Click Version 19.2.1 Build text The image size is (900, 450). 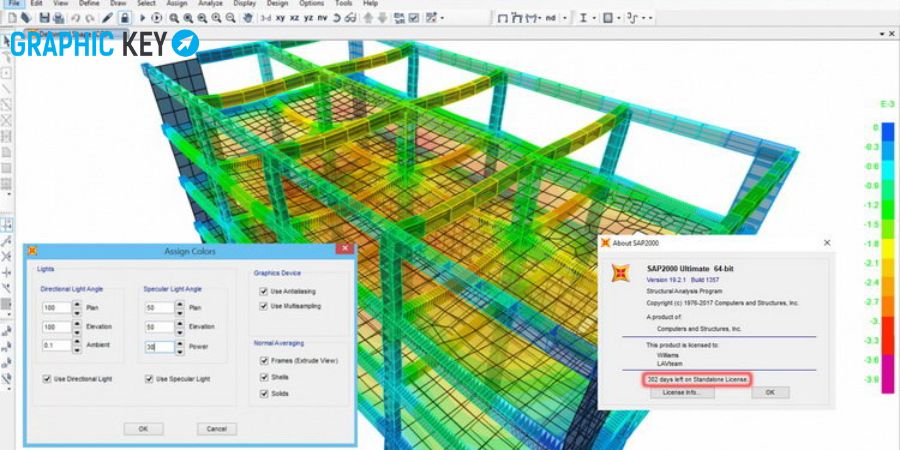tap(683, 280)
